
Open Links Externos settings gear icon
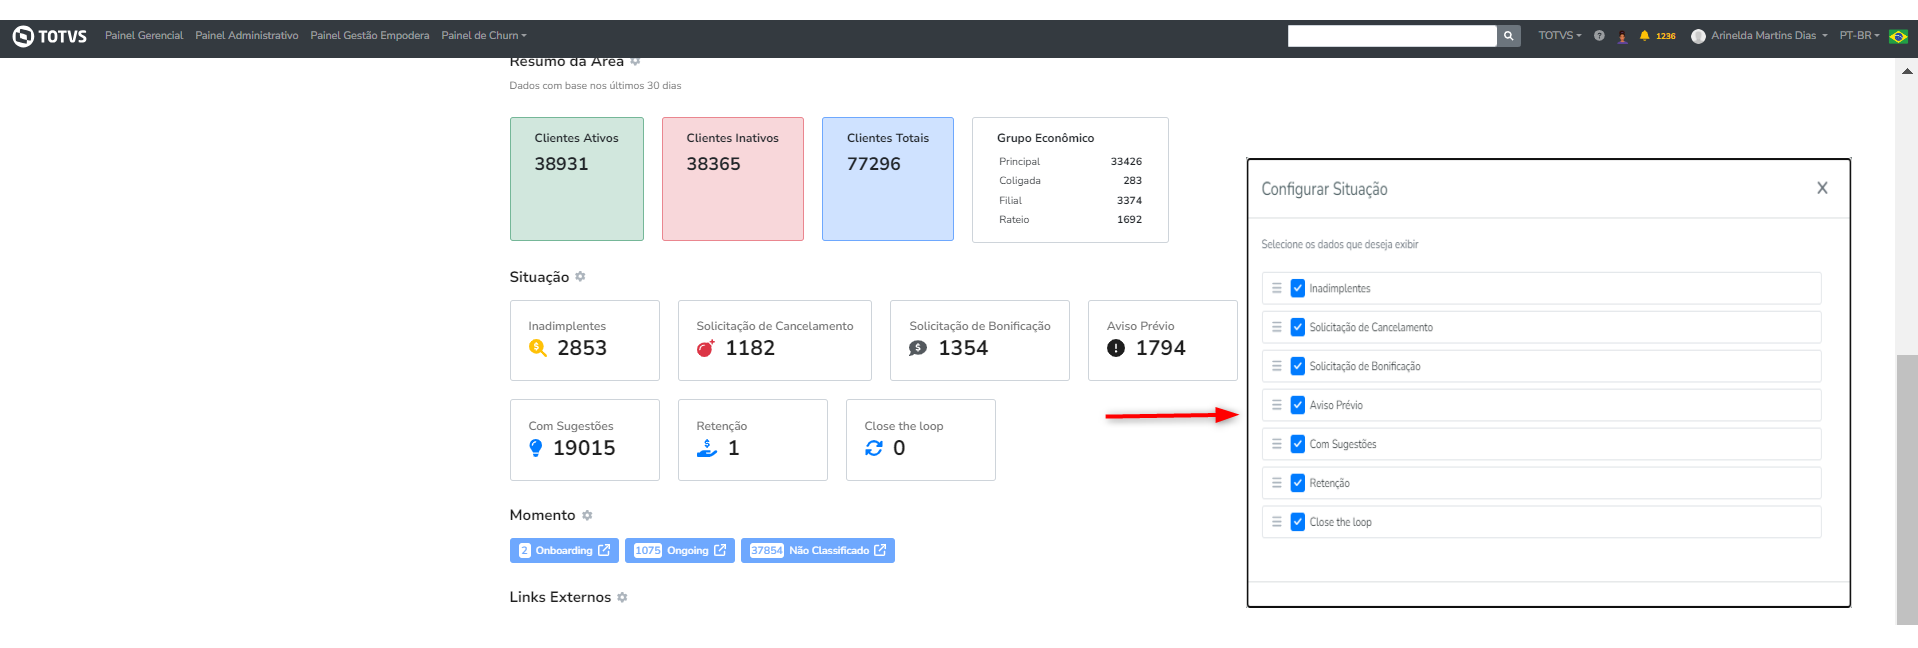click(622, 597)
